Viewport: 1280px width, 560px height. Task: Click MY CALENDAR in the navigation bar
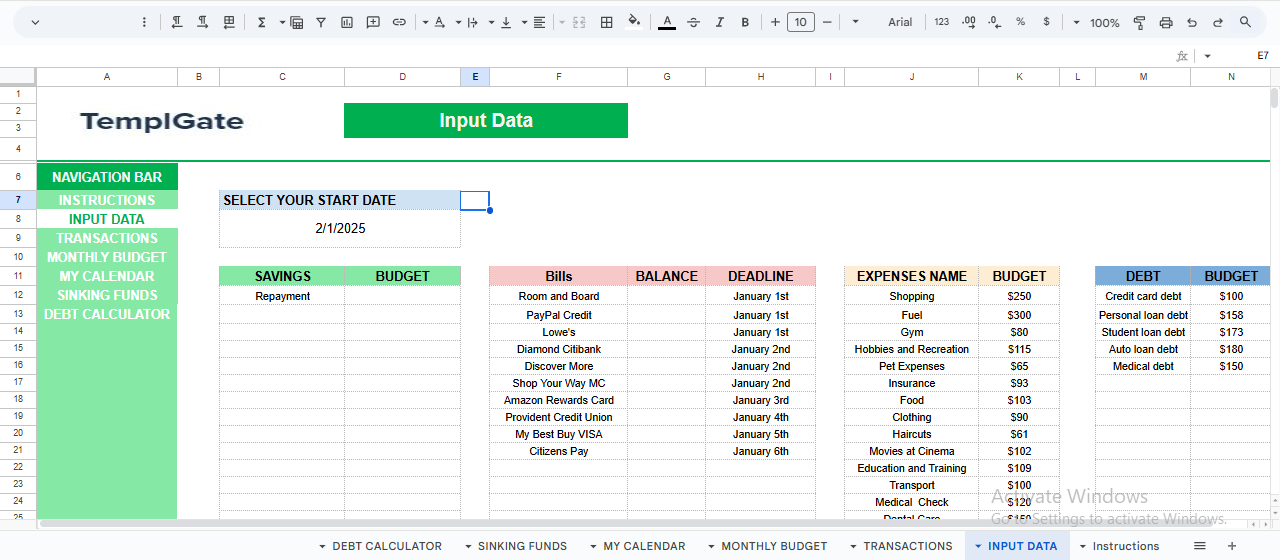click(107, 276)
